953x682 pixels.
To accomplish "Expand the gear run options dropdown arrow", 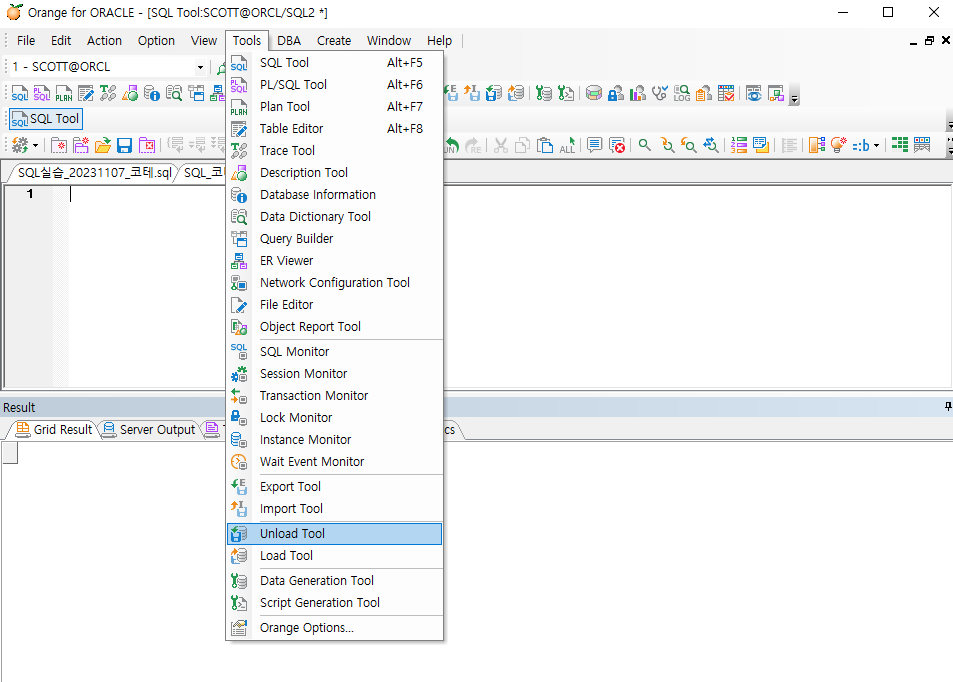I will pyautogui.click(x=36, y=145).
